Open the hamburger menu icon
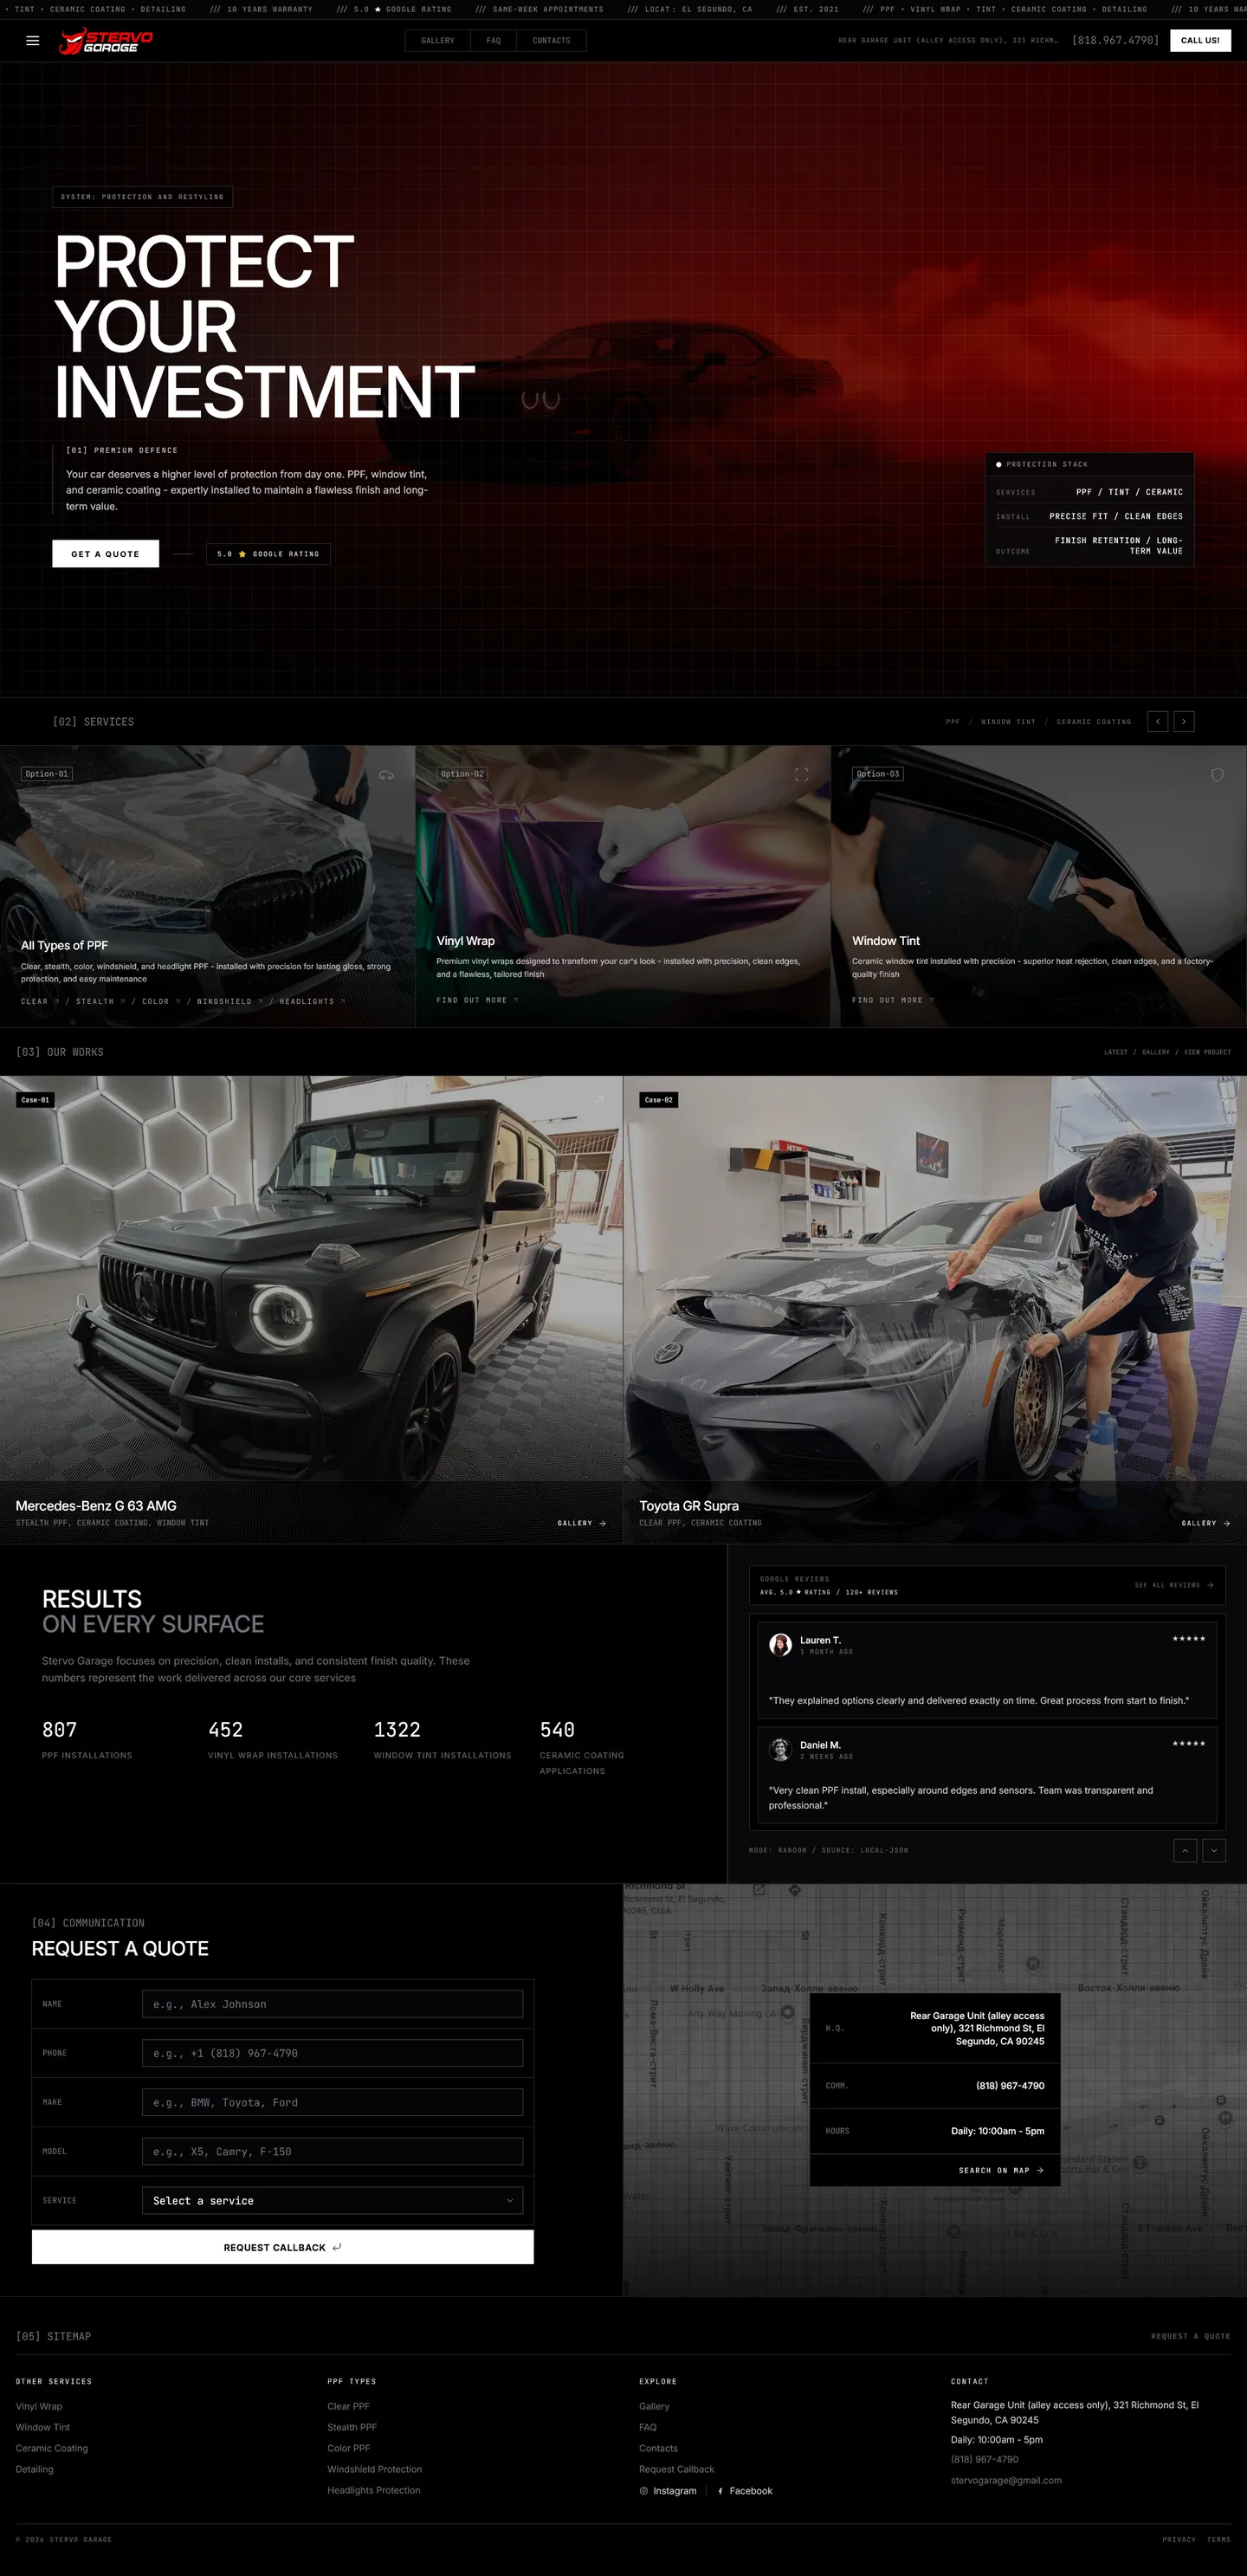This screenshot has width=1247, height=2576. [32, 41]
